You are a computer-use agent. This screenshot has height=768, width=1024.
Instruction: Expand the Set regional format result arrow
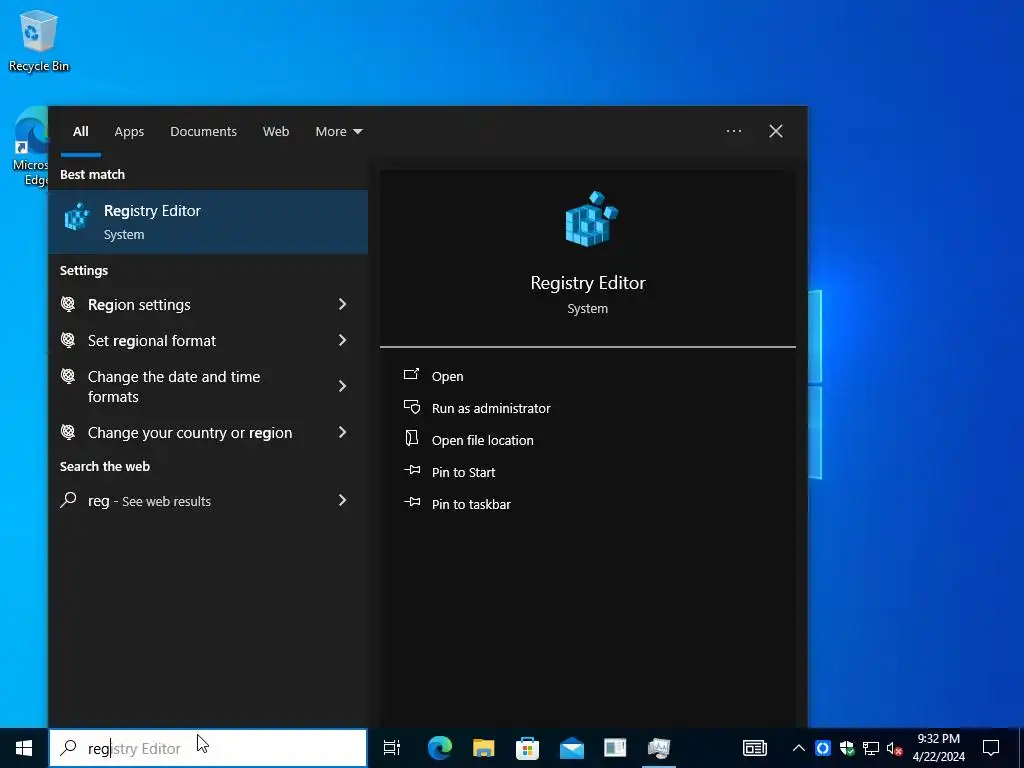pyautogui.click(x=342, y=340)
